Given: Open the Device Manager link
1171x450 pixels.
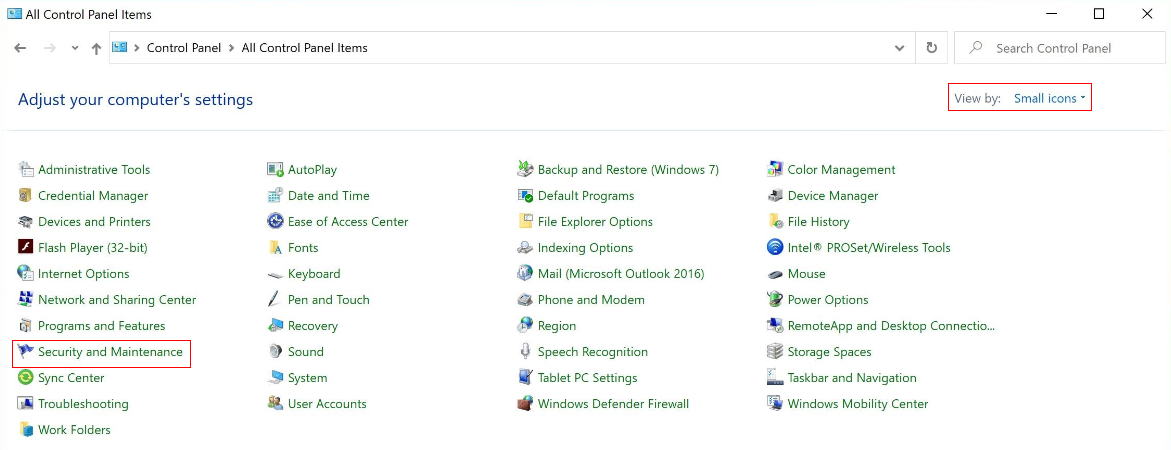Looking at the screenshot, I should [833, 196].
